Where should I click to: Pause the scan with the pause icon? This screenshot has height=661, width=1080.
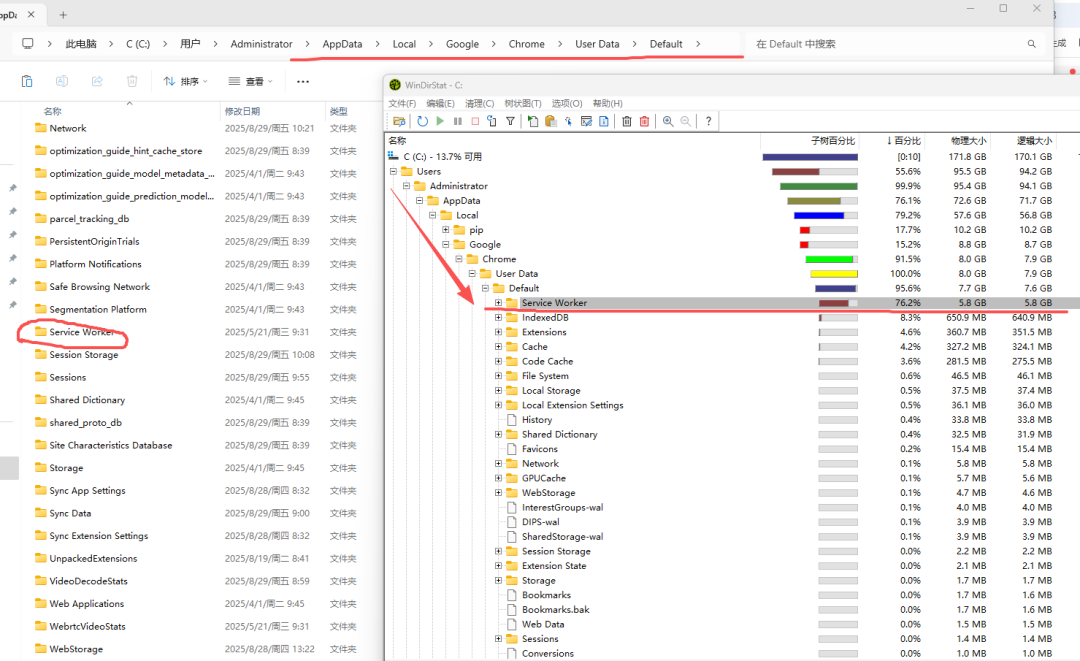coord(457,121)
